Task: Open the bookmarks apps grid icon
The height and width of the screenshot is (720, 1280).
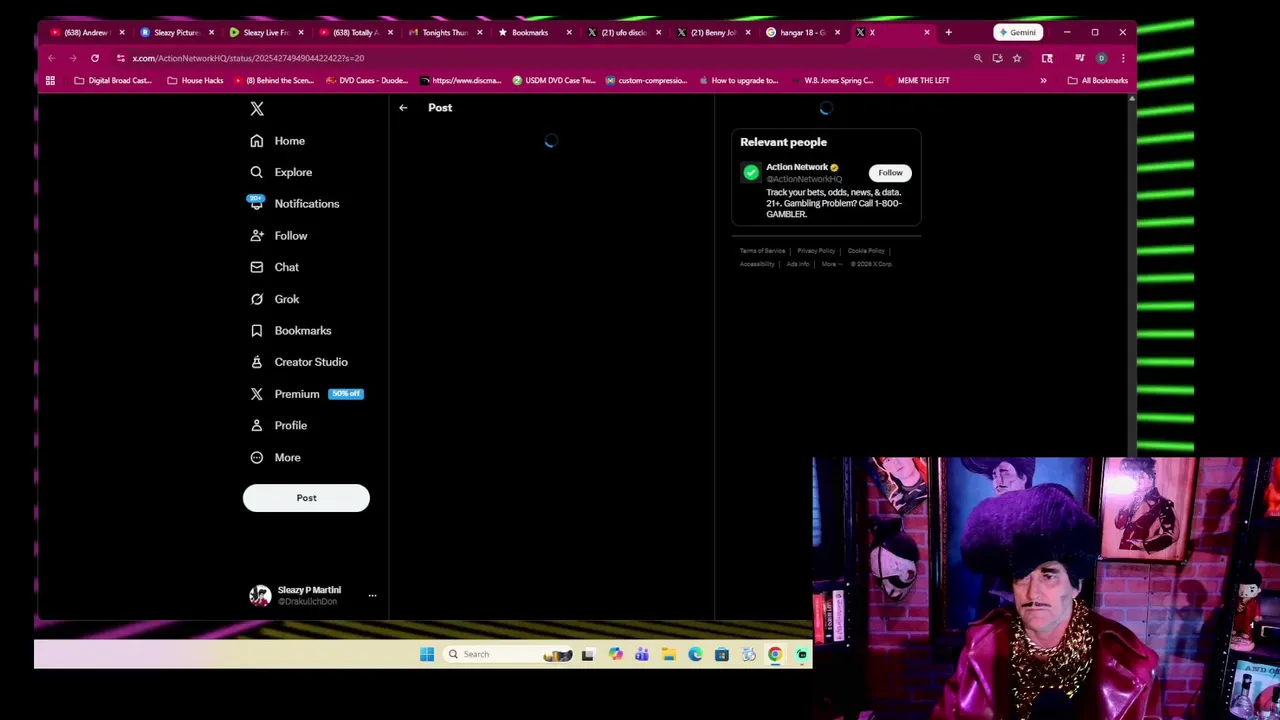Action: click(51, 81)
